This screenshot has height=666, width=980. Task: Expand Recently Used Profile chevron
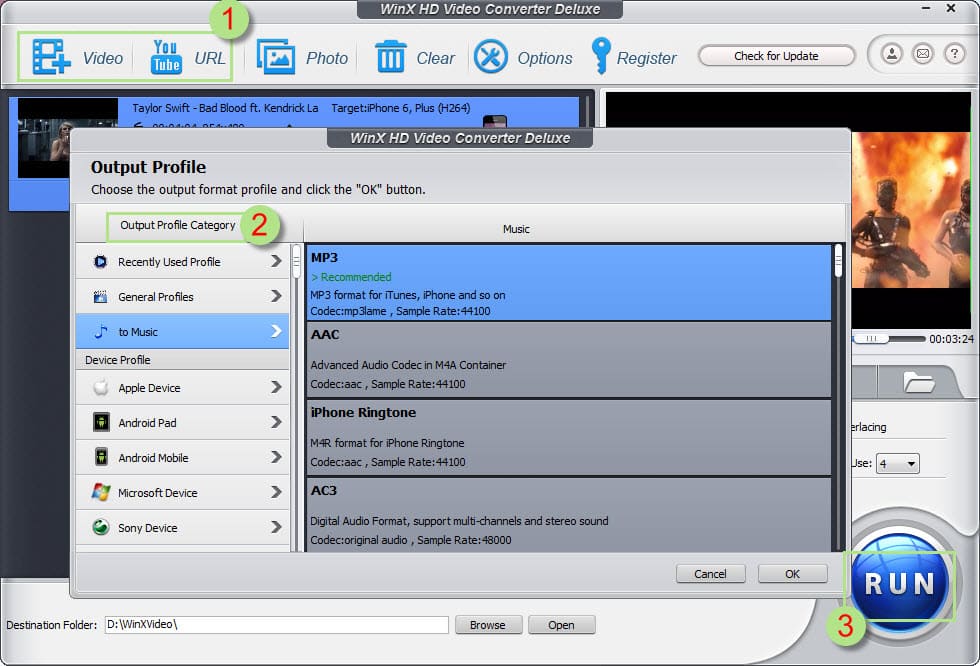point(276,261)
